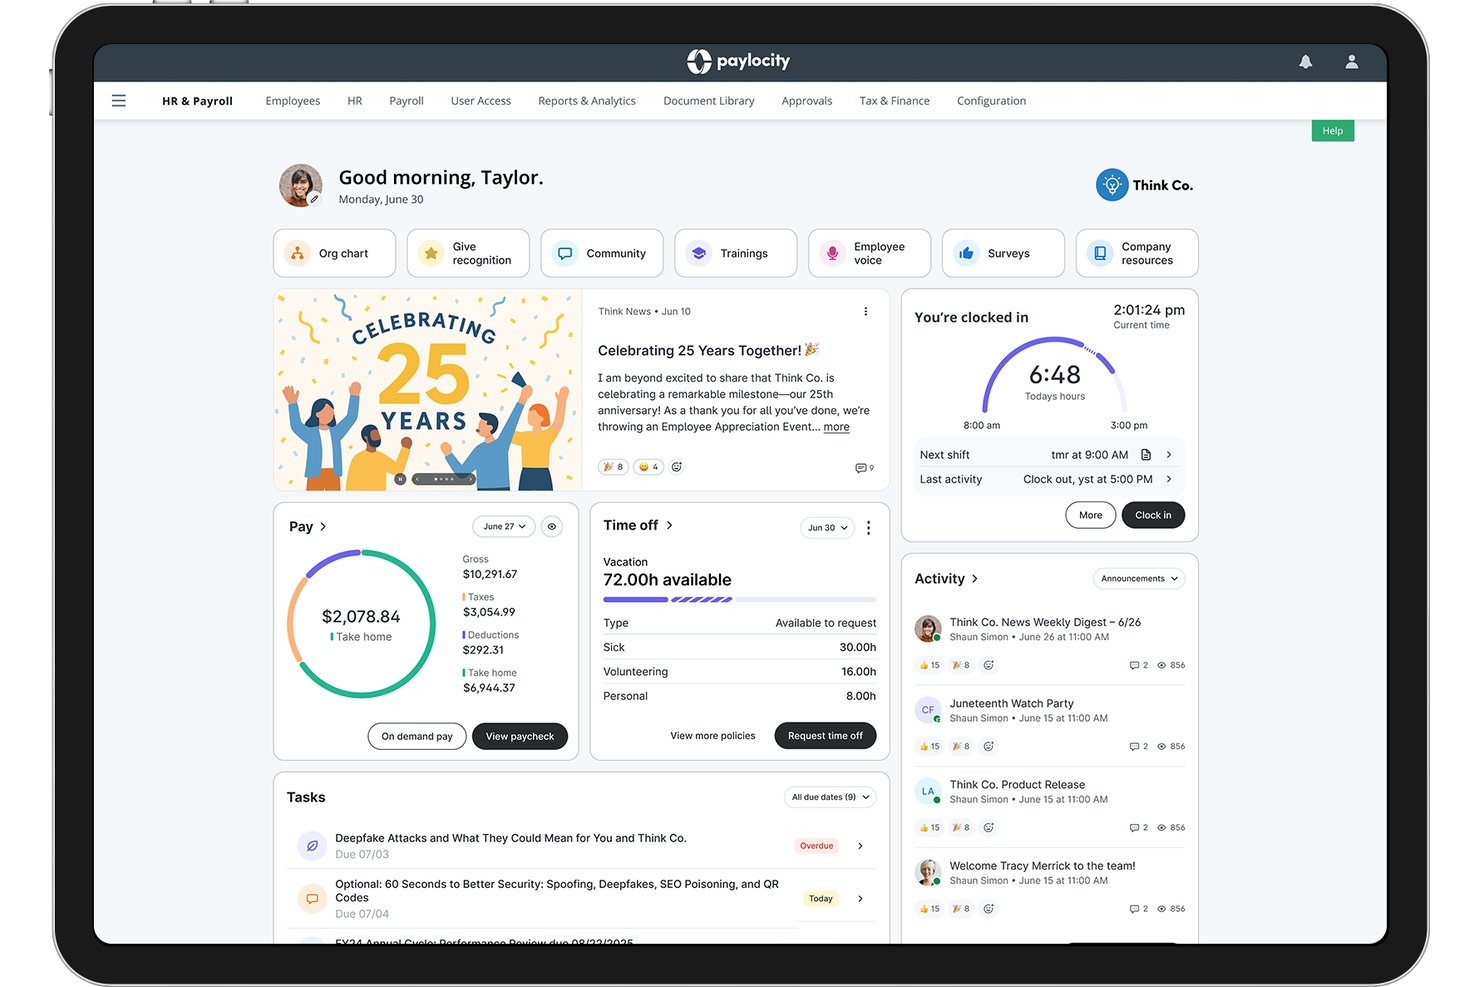Open the Think Co. company logo
1480x987 pixels.
(x=1145, y=185)
